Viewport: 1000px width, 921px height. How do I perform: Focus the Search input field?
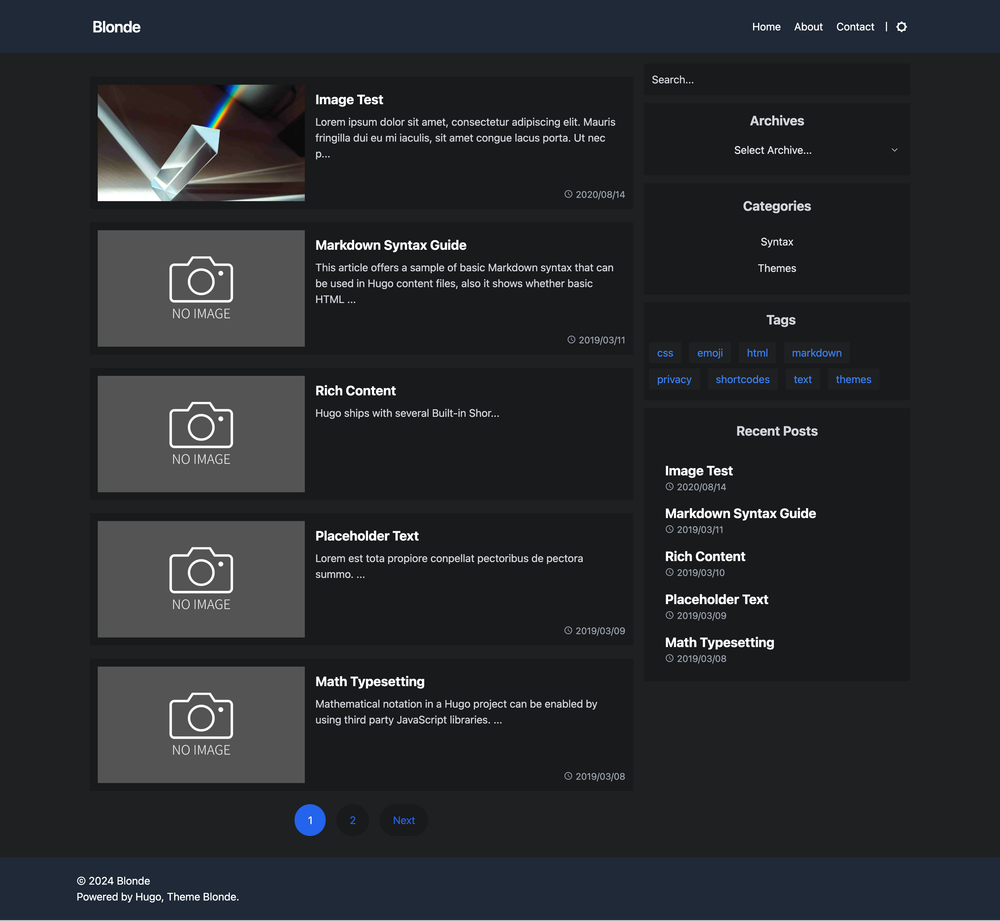point(776,80)
